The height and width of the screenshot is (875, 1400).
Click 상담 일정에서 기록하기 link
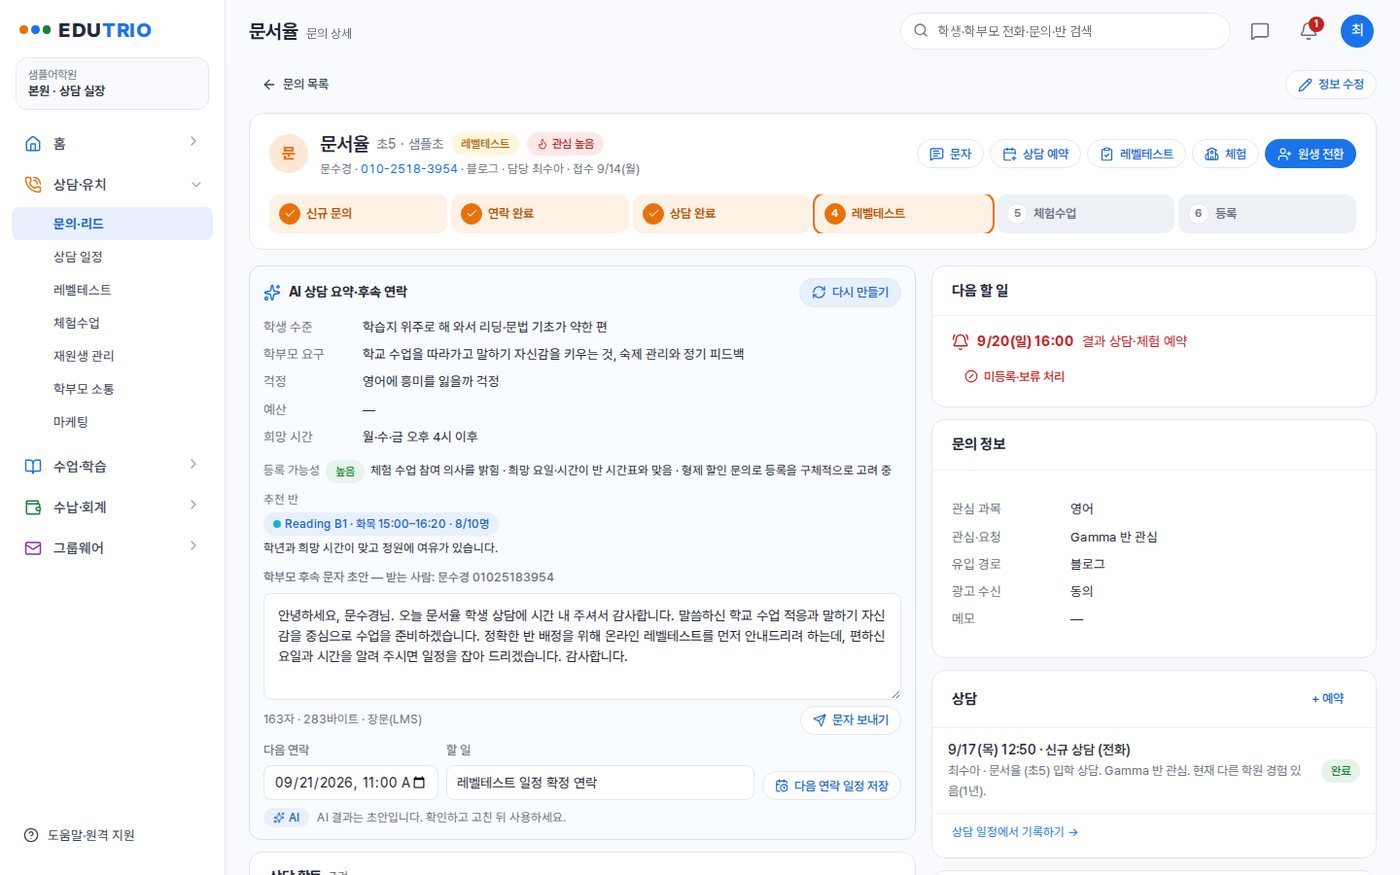point(1015,831)
